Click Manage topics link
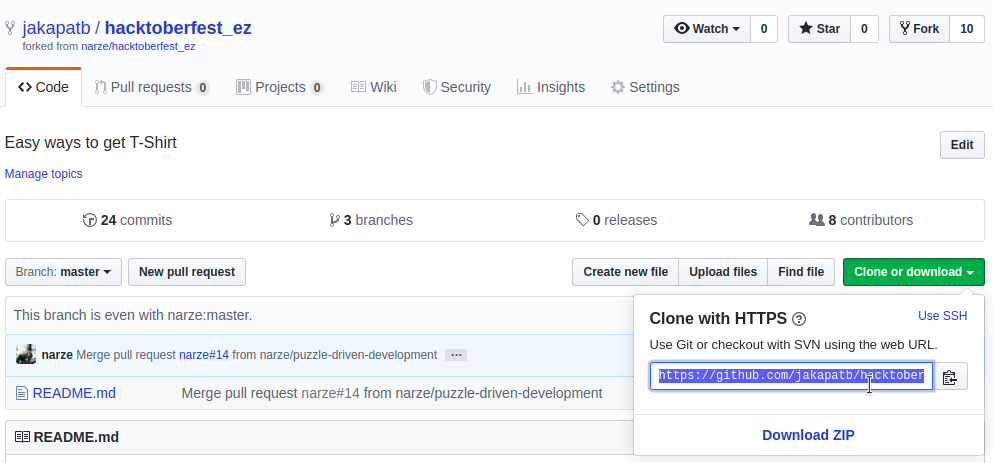Image resolution: width=993 pixels, height=463 pixels. [x=44, y=174]
